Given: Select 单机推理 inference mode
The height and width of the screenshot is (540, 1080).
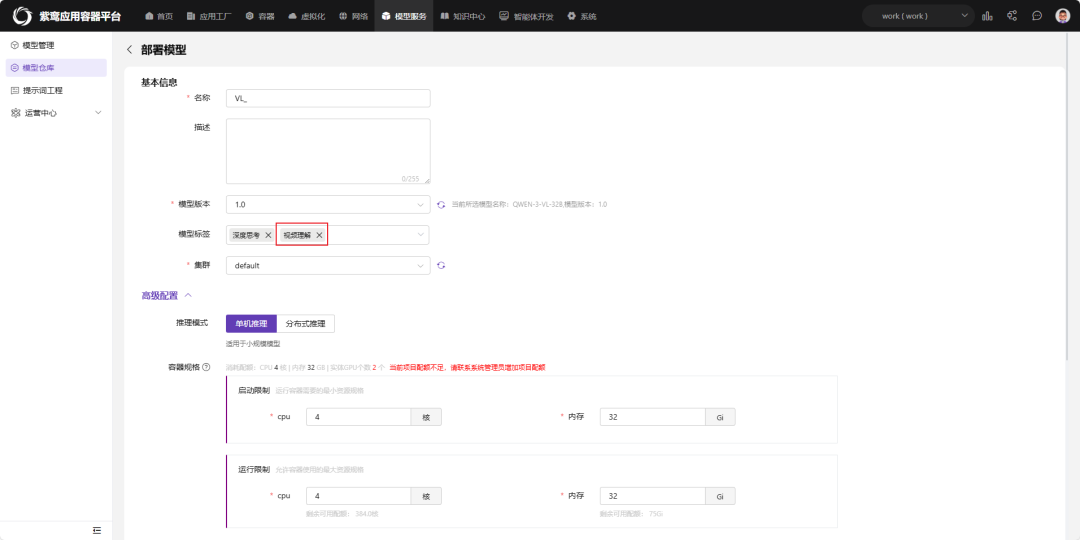Looking at the screenshot, I should click(x=251, y=324).
